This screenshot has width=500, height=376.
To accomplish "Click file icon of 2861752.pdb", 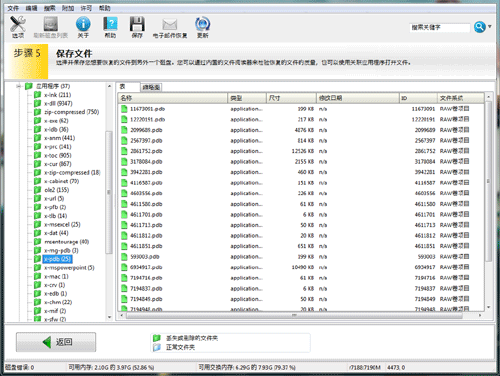I will pyautogui.click(x=124, y=151).
